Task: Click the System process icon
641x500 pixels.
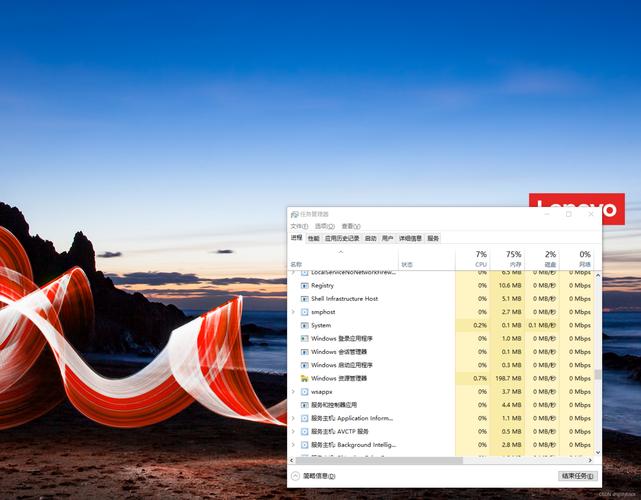Action: point(305,325)
